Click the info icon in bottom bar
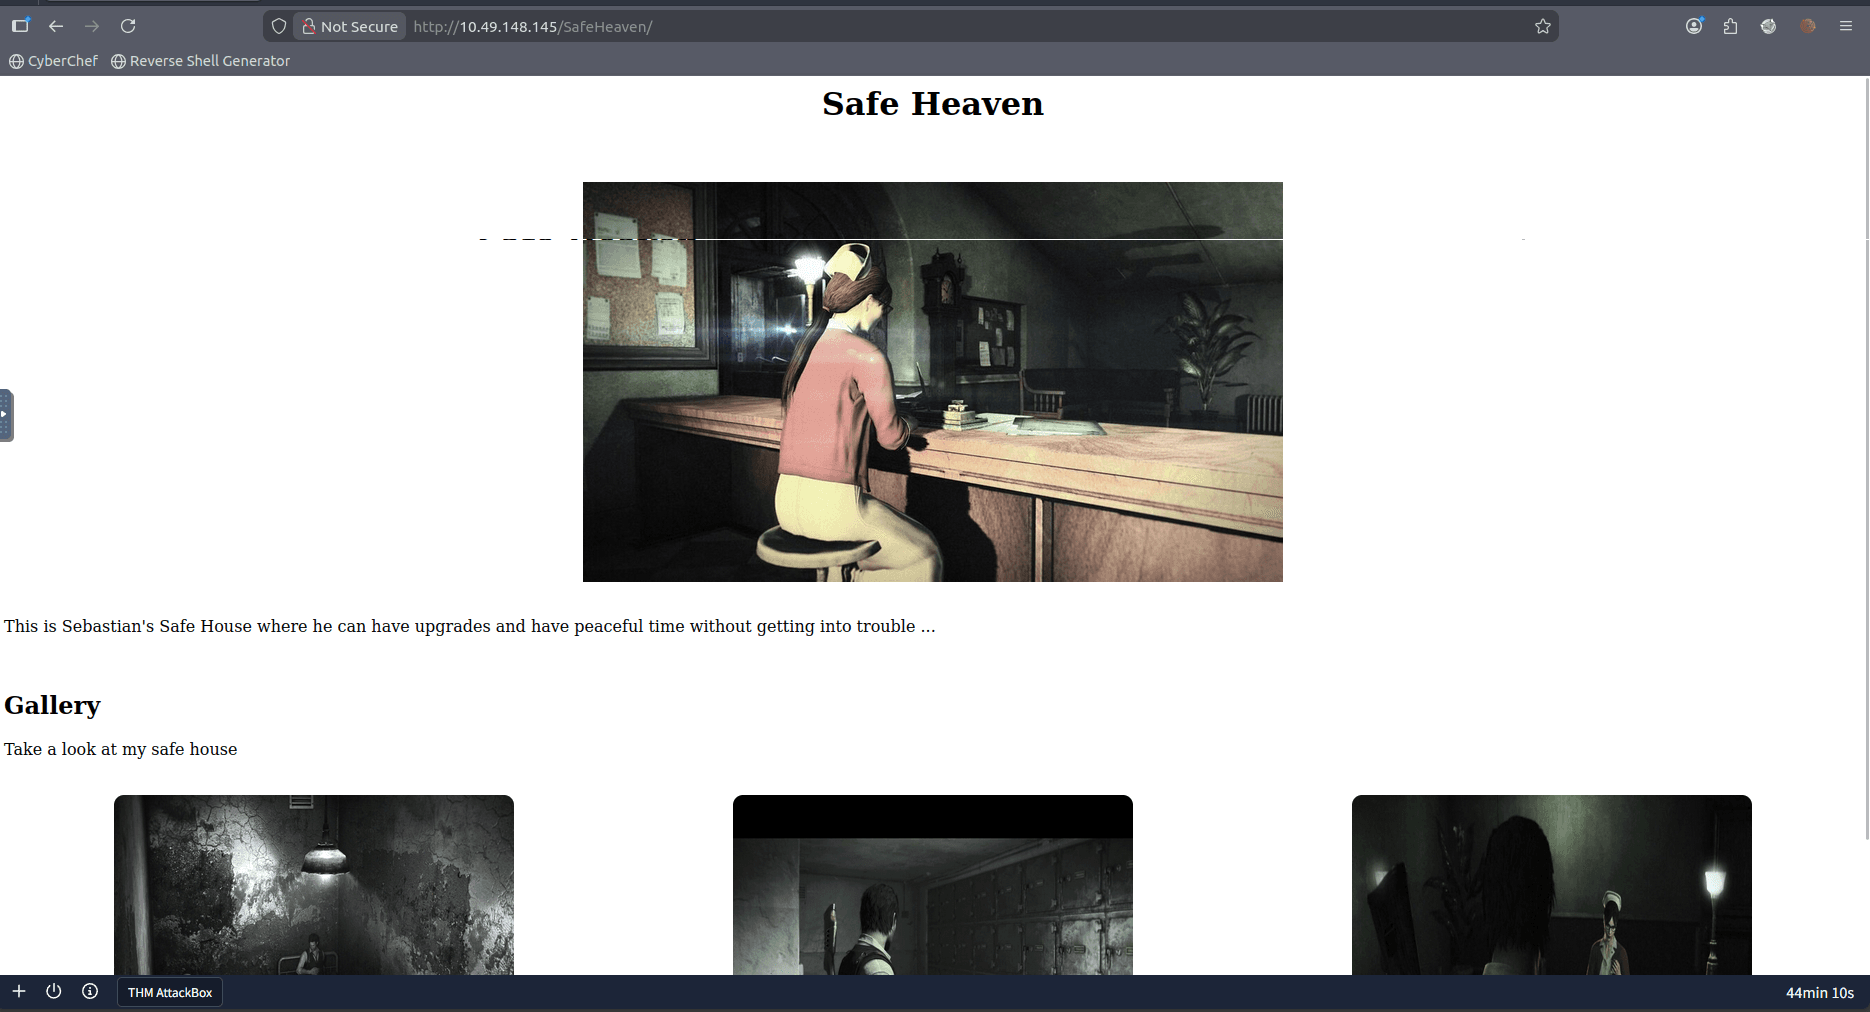1870x1012 pixels. click(x=90, y=991)
